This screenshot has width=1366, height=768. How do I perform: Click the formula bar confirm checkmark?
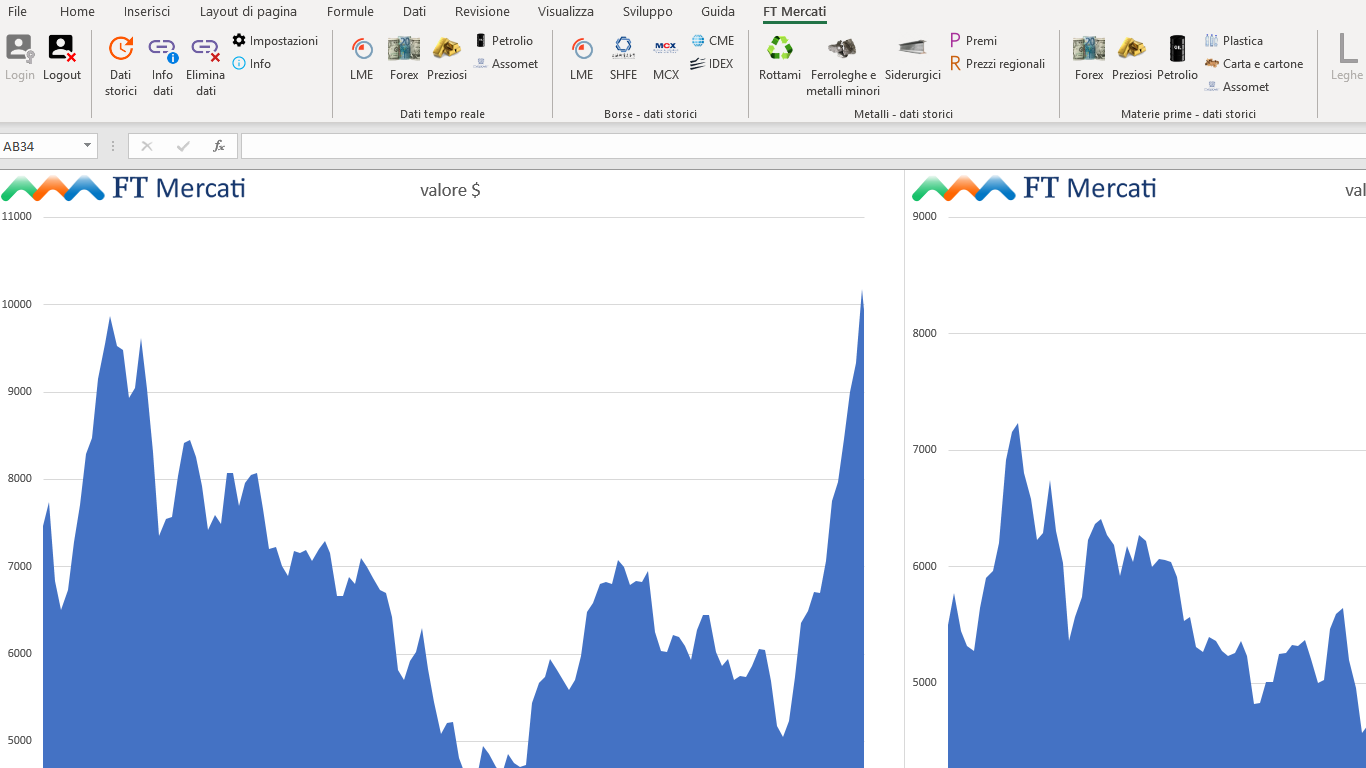point(183,146)
